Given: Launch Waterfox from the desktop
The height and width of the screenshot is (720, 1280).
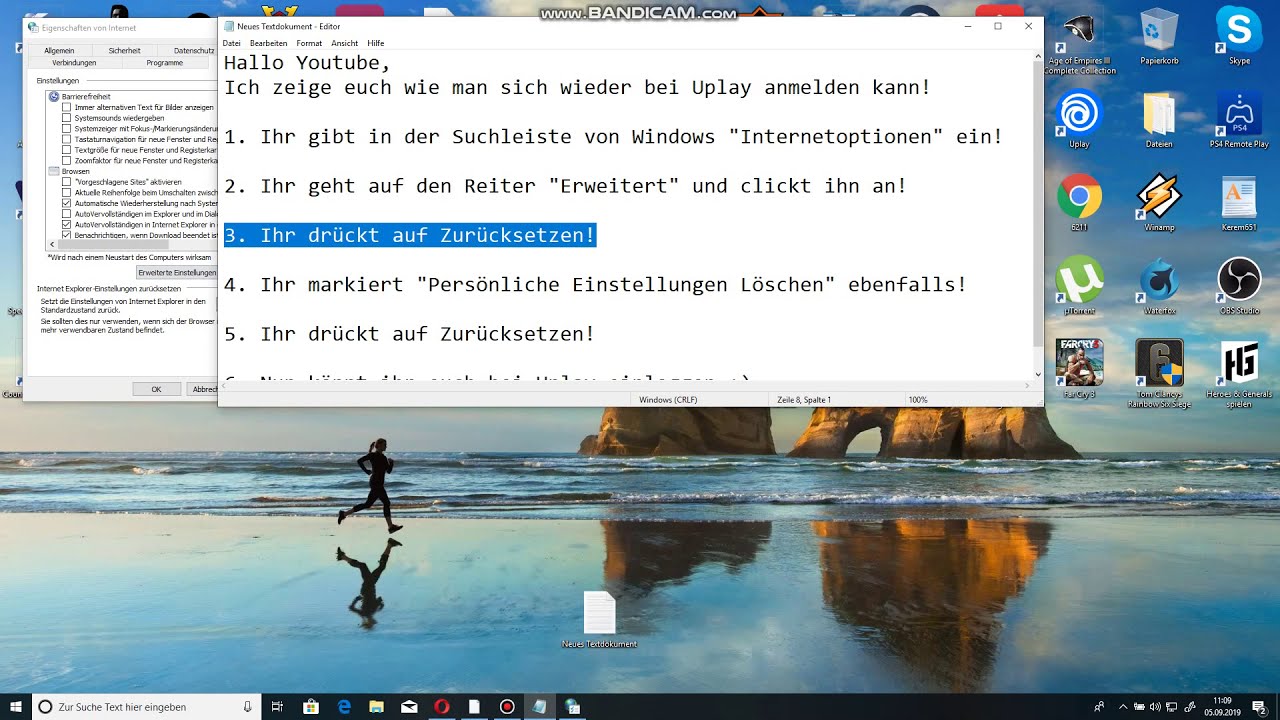Looking at the screenshot, I should tap(1159, 285).
